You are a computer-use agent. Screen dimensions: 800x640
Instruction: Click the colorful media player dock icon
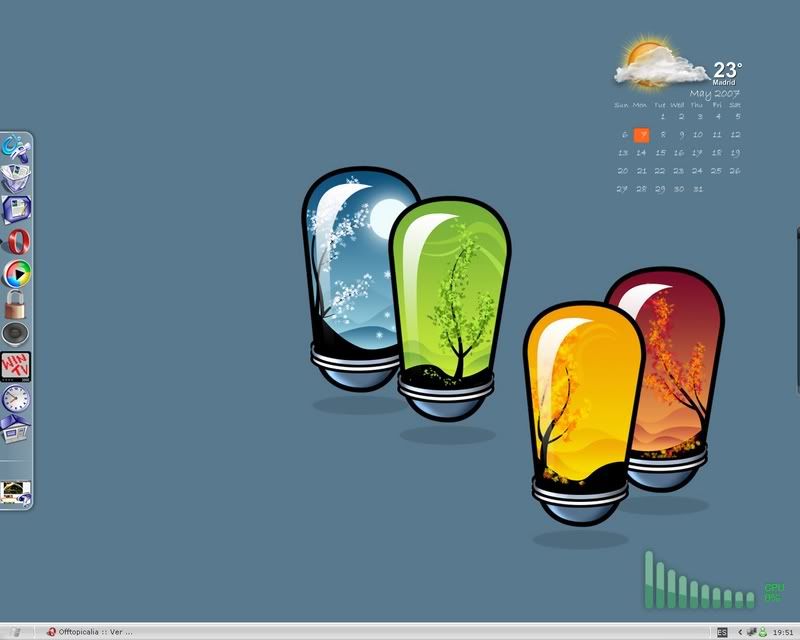pos(16,272)
